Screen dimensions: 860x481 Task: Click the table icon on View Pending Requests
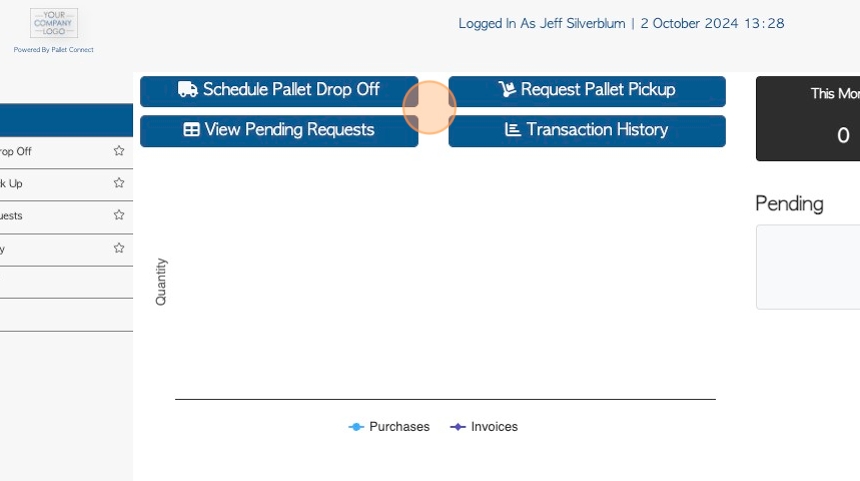[191, 129]
